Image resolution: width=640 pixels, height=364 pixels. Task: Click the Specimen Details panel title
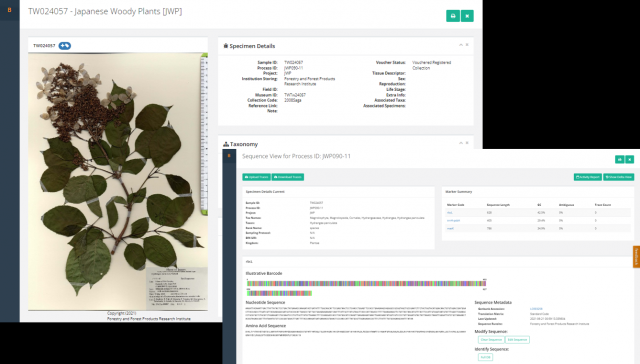tap(252, 46)
